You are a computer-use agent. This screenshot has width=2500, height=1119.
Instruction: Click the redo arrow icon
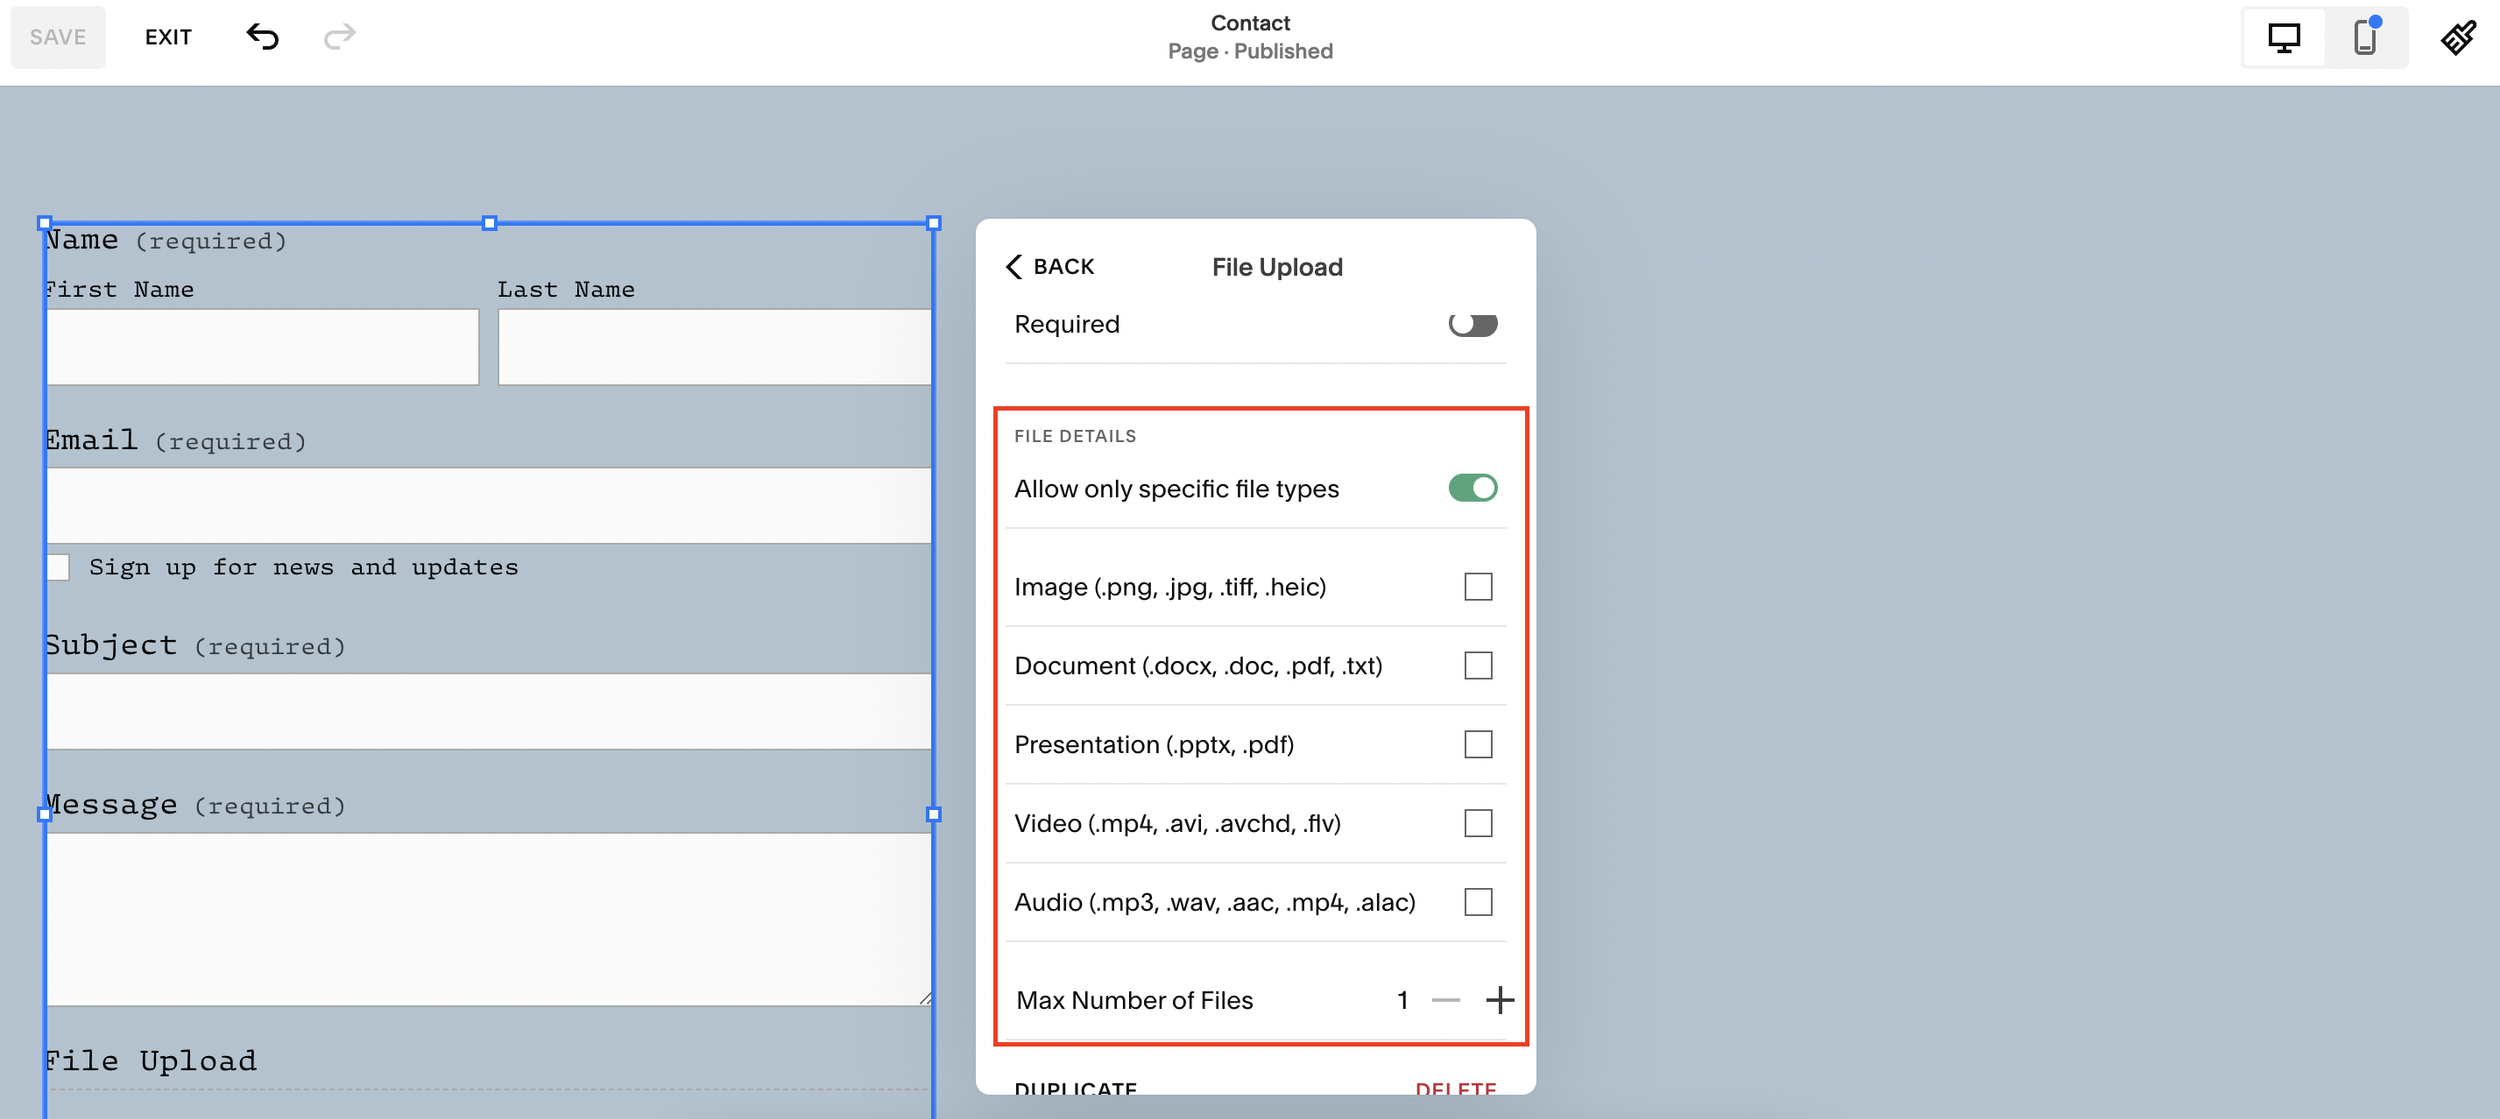(x=340, y=37)
